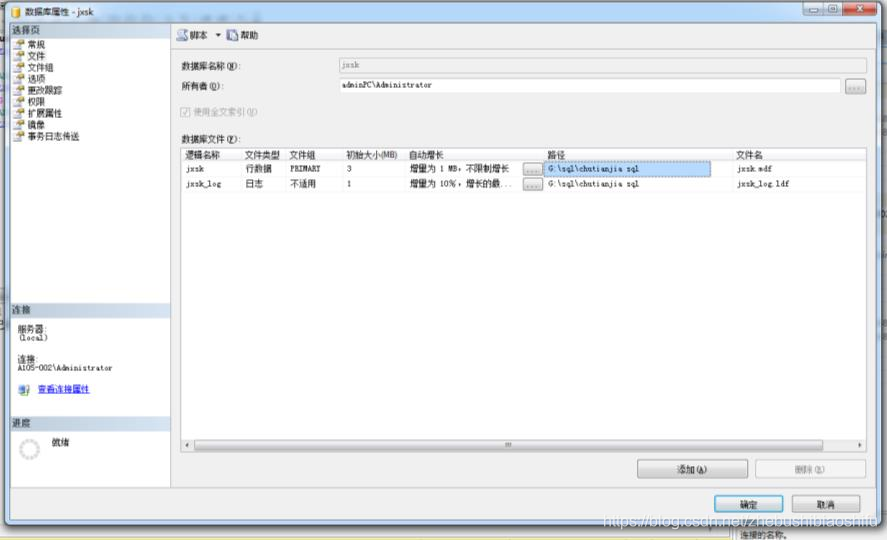Click the PRIMARY filegroup cell
The image size is (887, 540).
(x=315, y=169)
